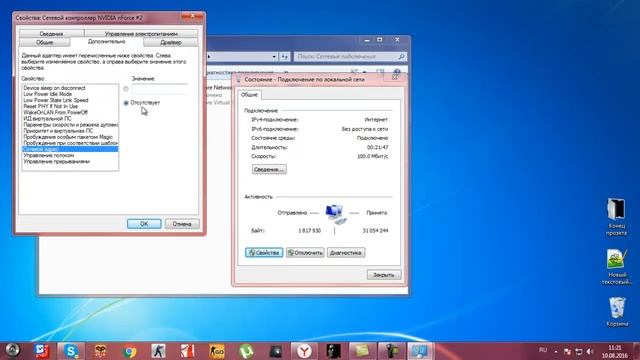Click the Отключить button
This screenshot has height=360, width=640.
305,253
